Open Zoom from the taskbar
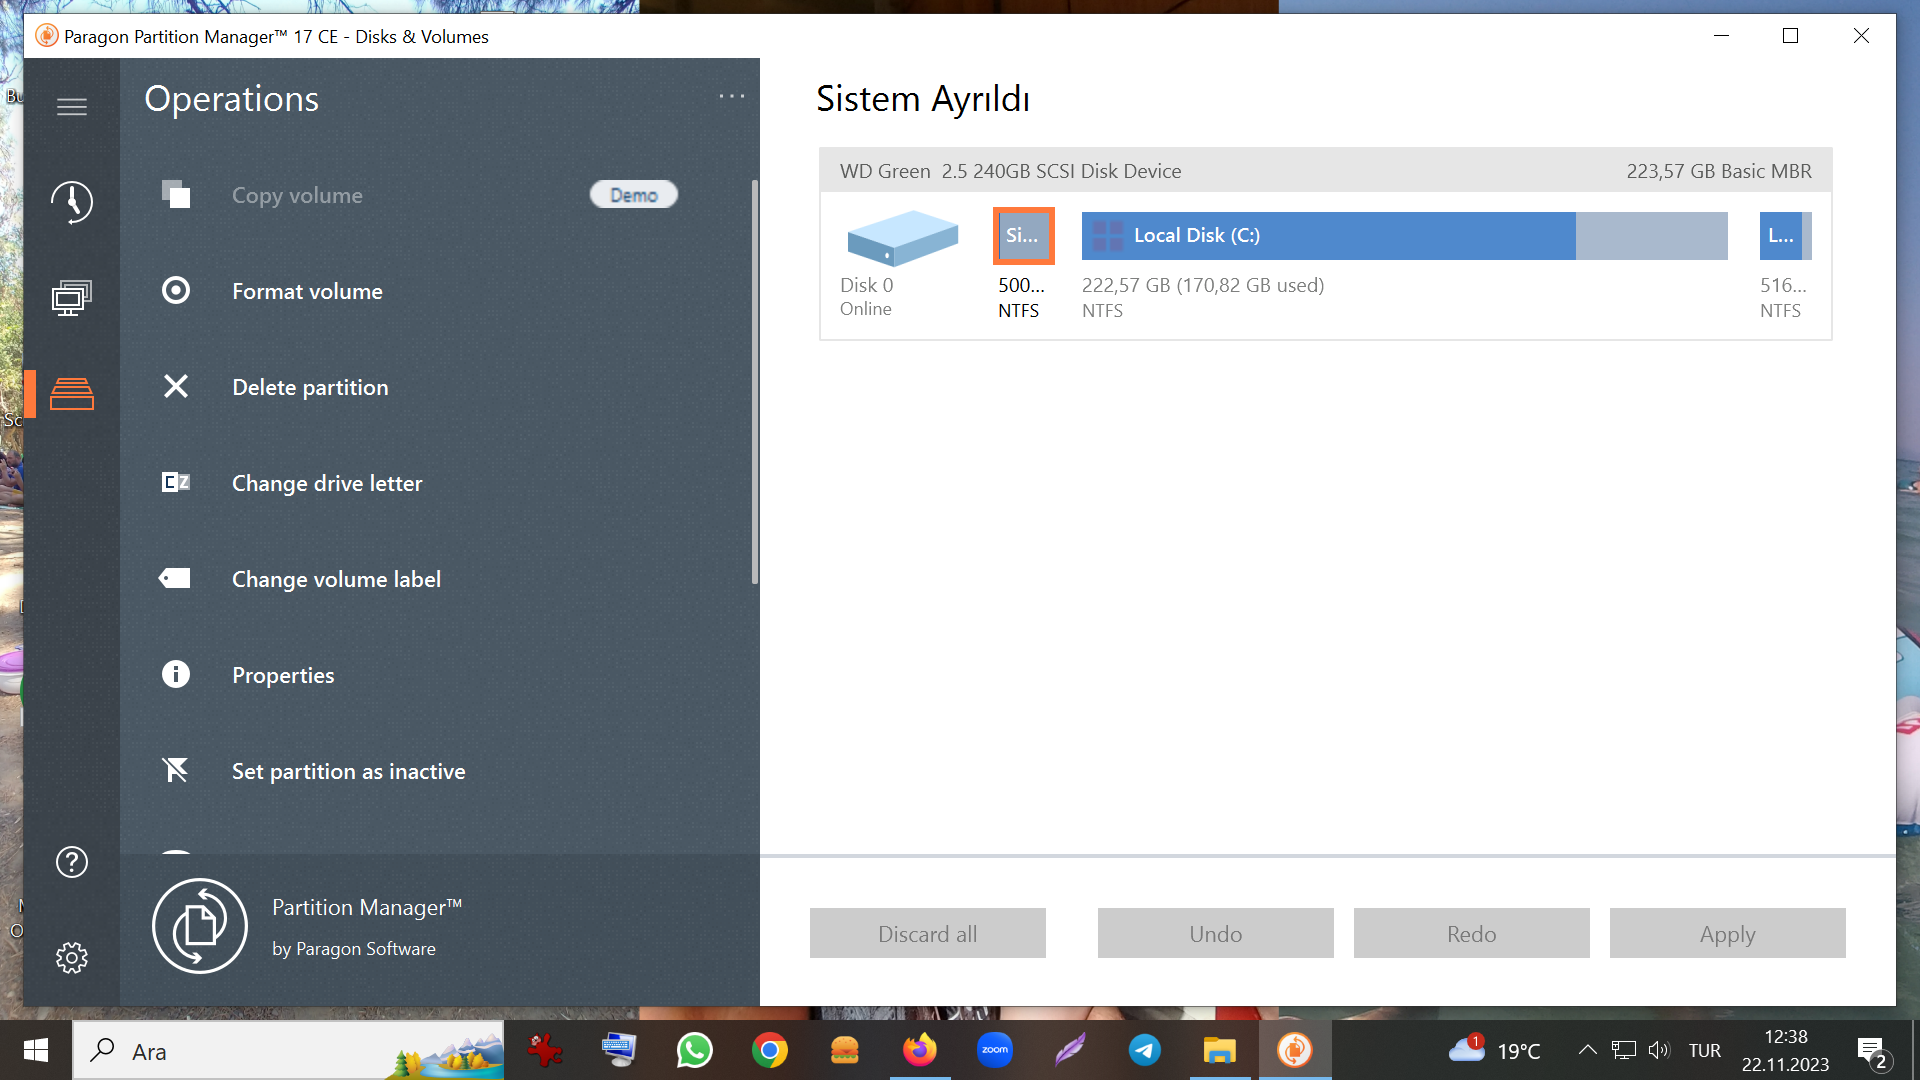 (995, 1050)
